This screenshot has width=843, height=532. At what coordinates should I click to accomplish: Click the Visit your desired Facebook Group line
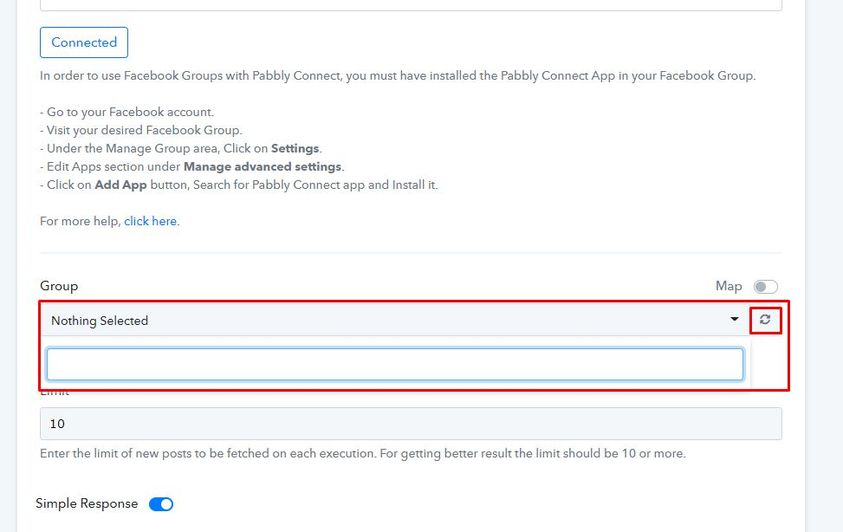(141, 130)
